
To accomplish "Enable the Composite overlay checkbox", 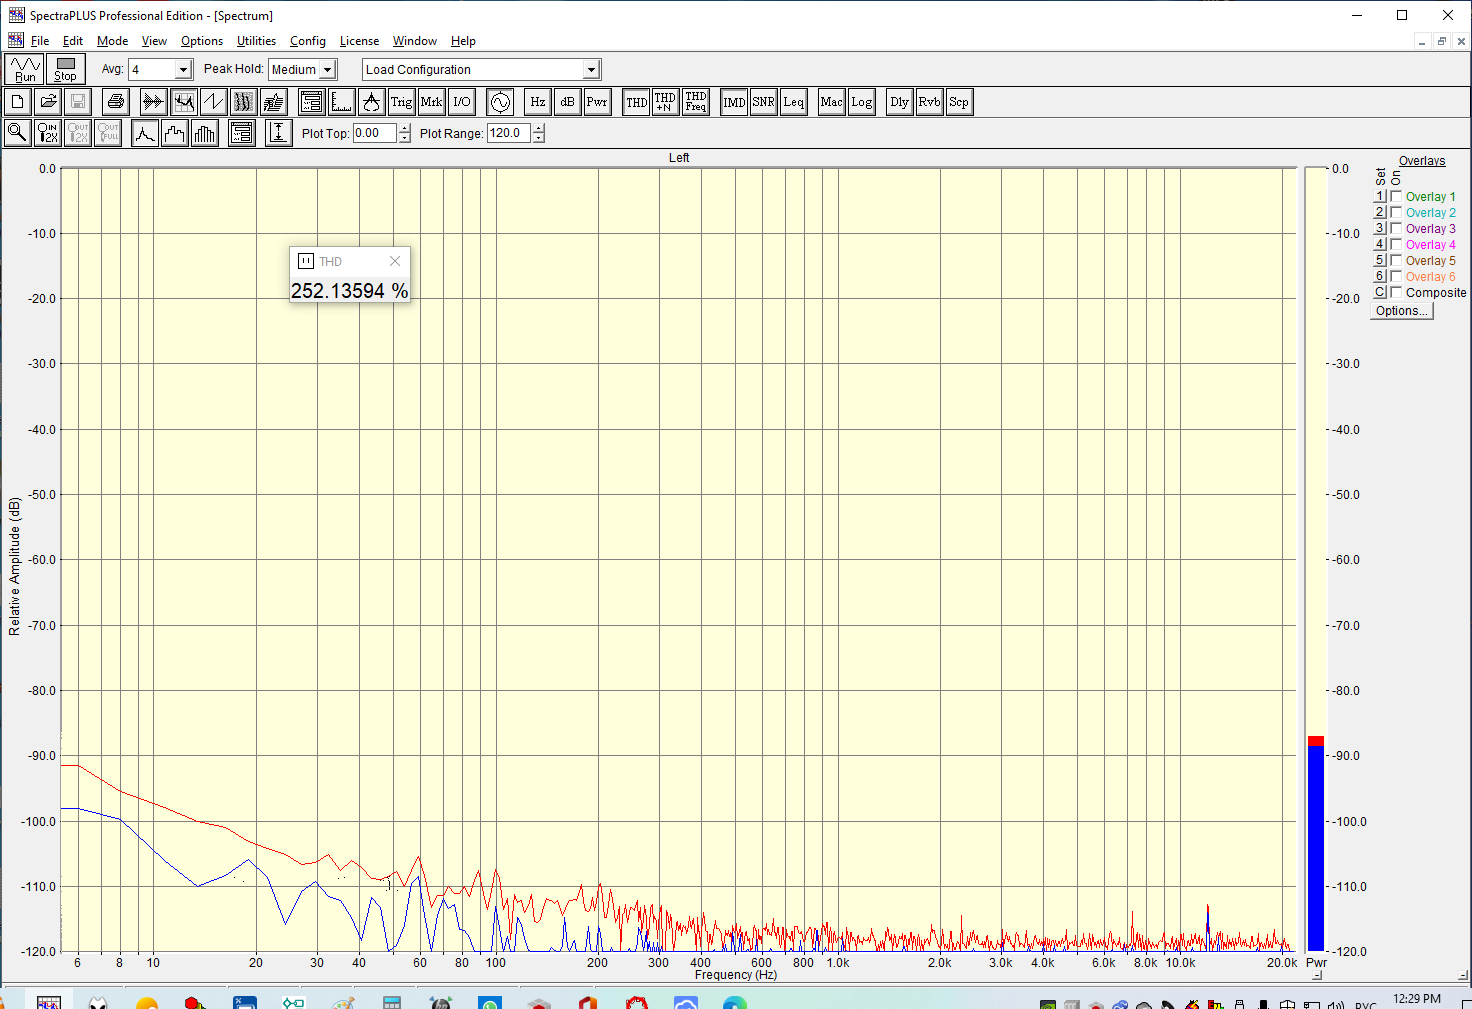I will tap(1397, 293).
